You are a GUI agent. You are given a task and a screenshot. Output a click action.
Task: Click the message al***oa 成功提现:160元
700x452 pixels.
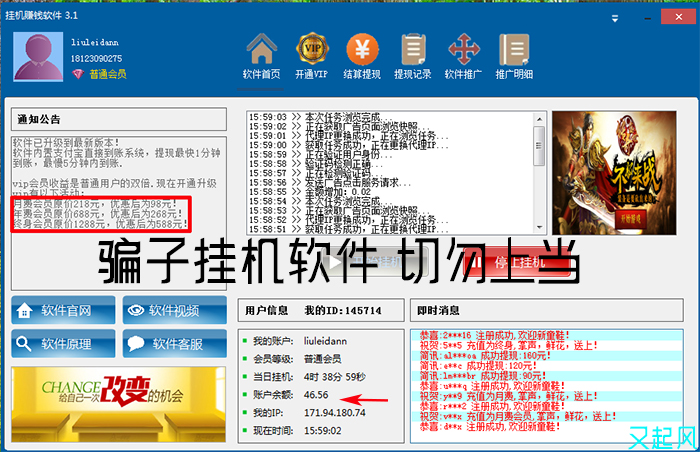point(485,356)
